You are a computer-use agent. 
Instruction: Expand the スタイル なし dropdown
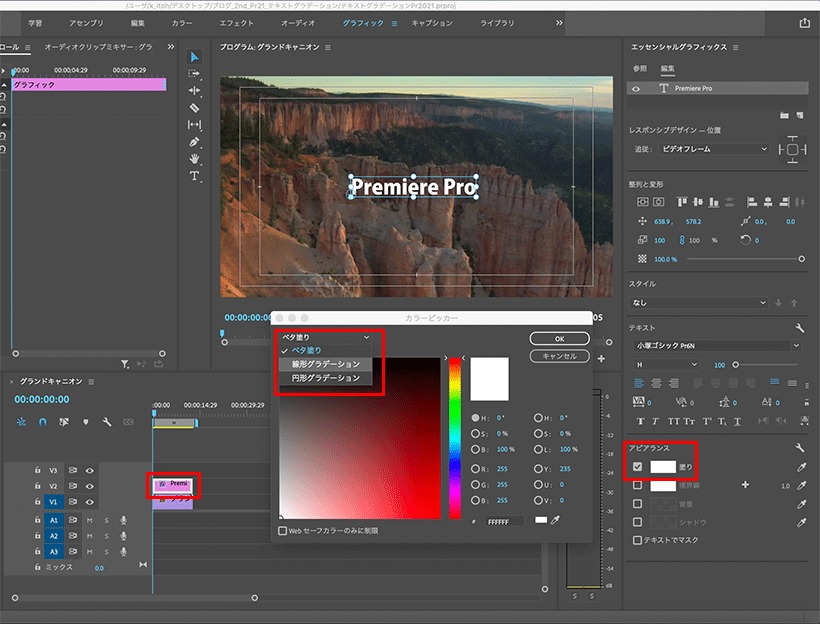[698, 302]
